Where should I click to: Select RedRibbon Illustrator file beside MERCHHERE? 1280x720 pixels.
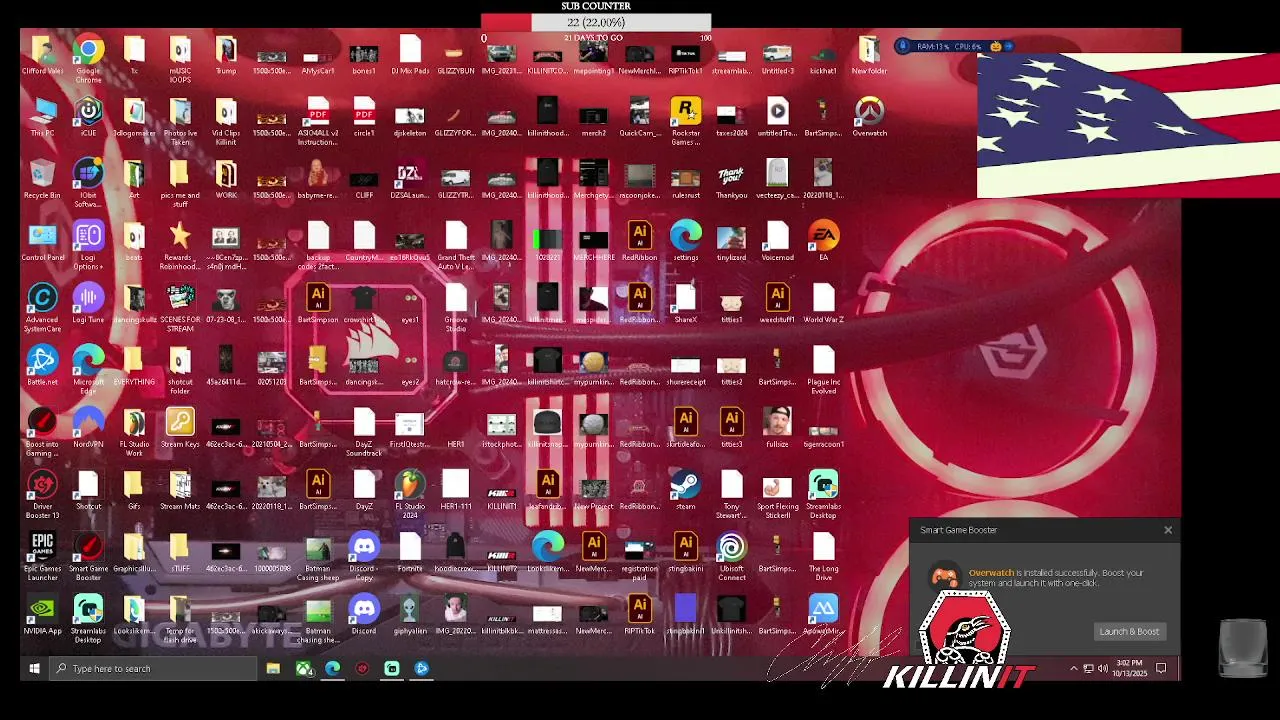click(x=640, y=241)
